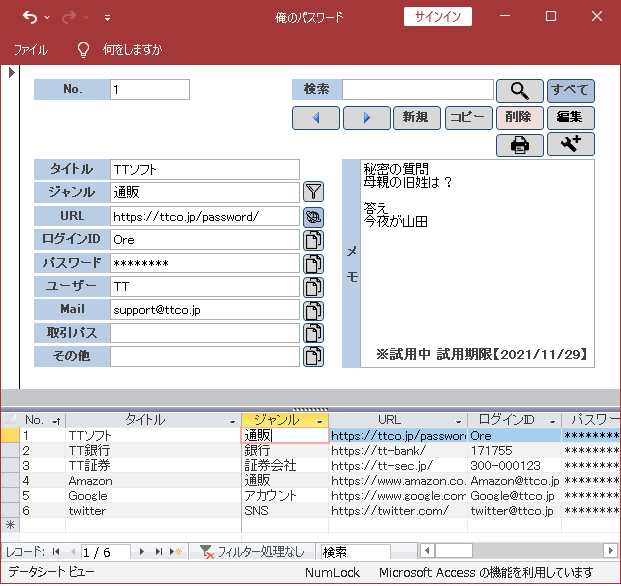
Task: Click the record selector arrow at form left
Action: point(11,72)
